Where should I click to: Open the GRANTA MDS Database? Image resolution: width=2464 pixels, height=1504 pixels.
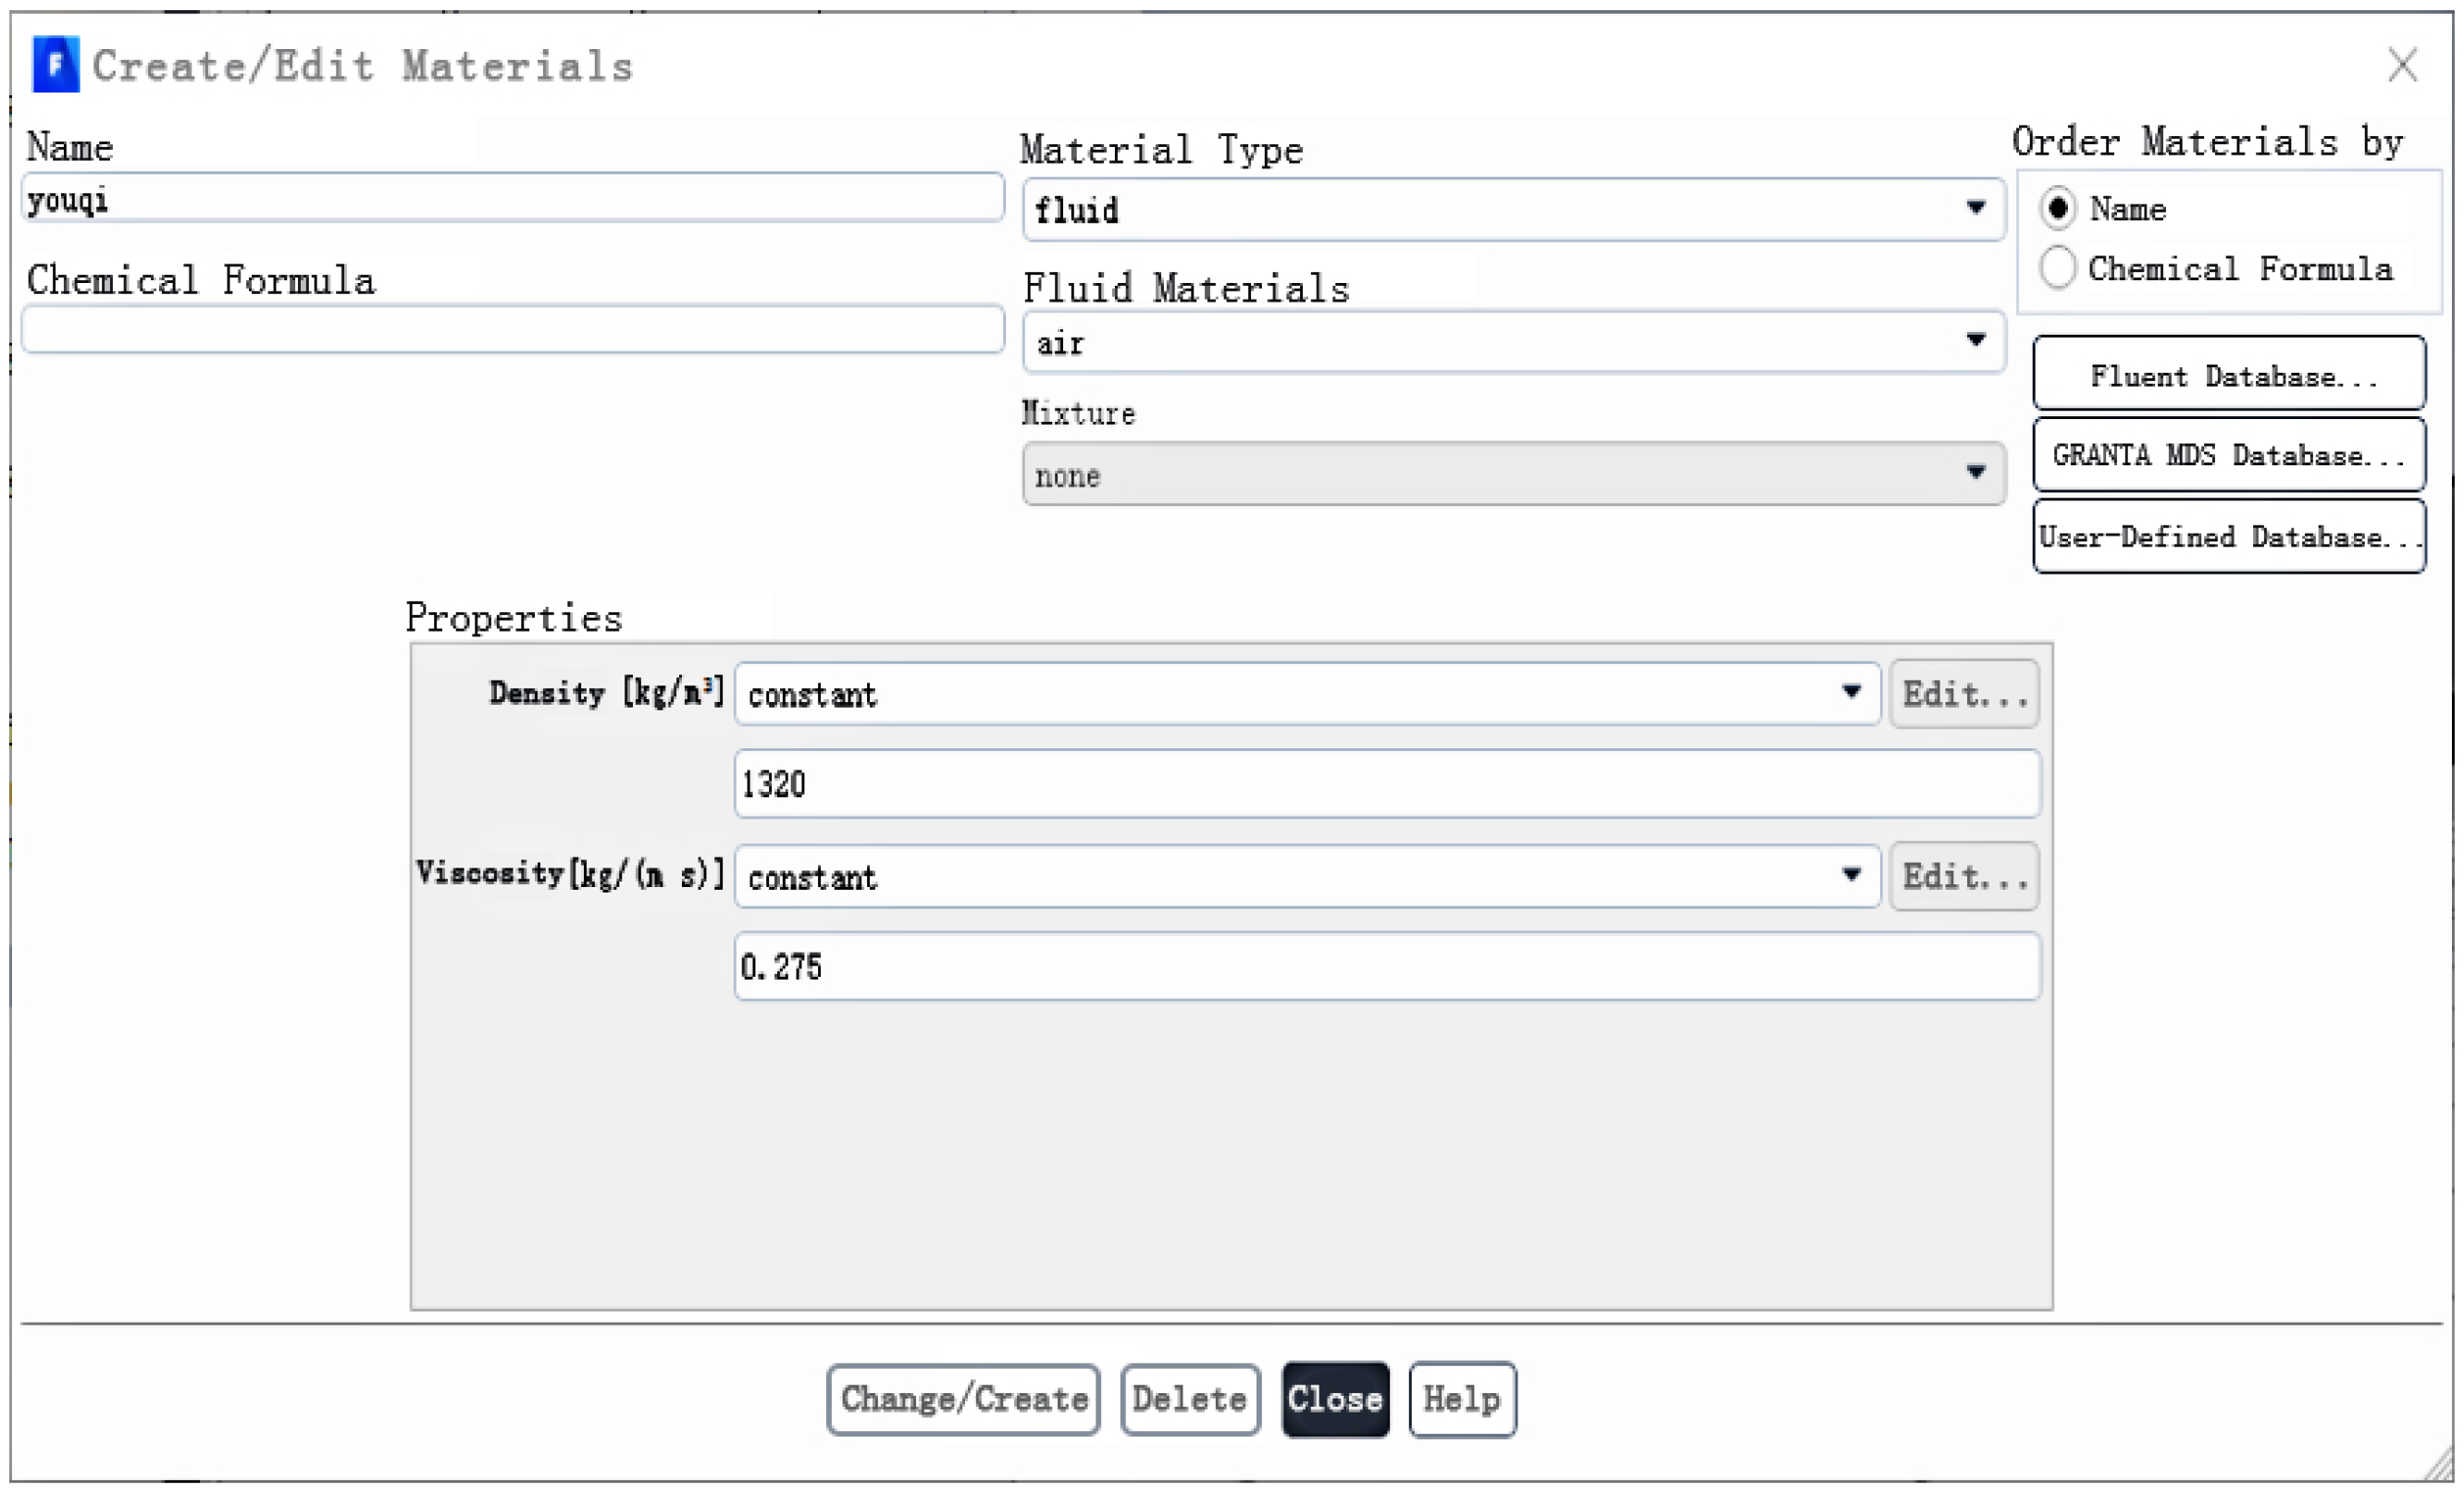pyautogui.click(x=2229, y=455)
